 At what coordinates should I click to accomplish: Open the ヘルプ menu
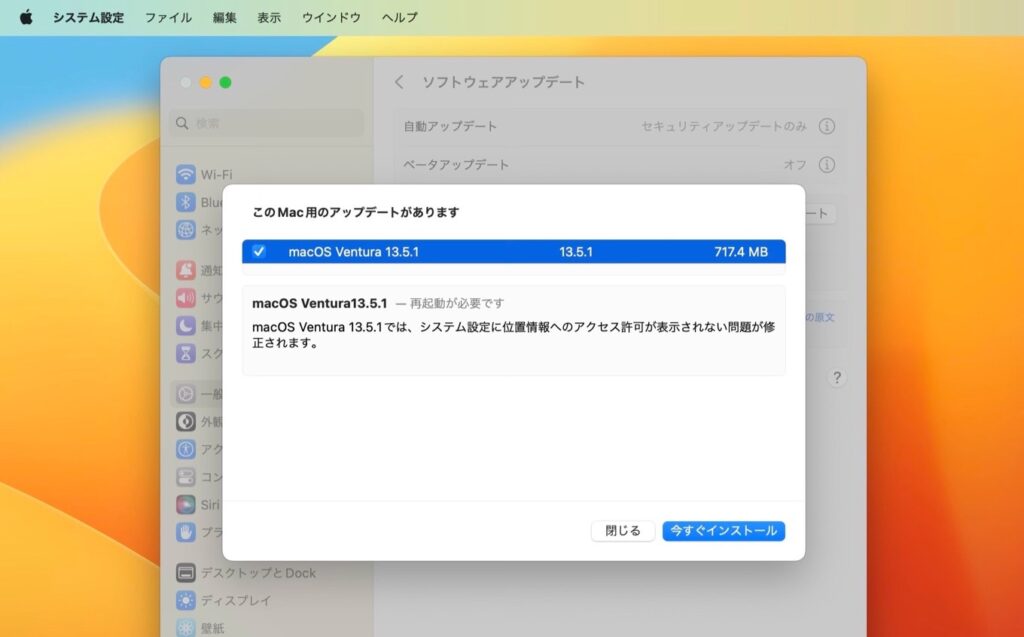(400, 17)
